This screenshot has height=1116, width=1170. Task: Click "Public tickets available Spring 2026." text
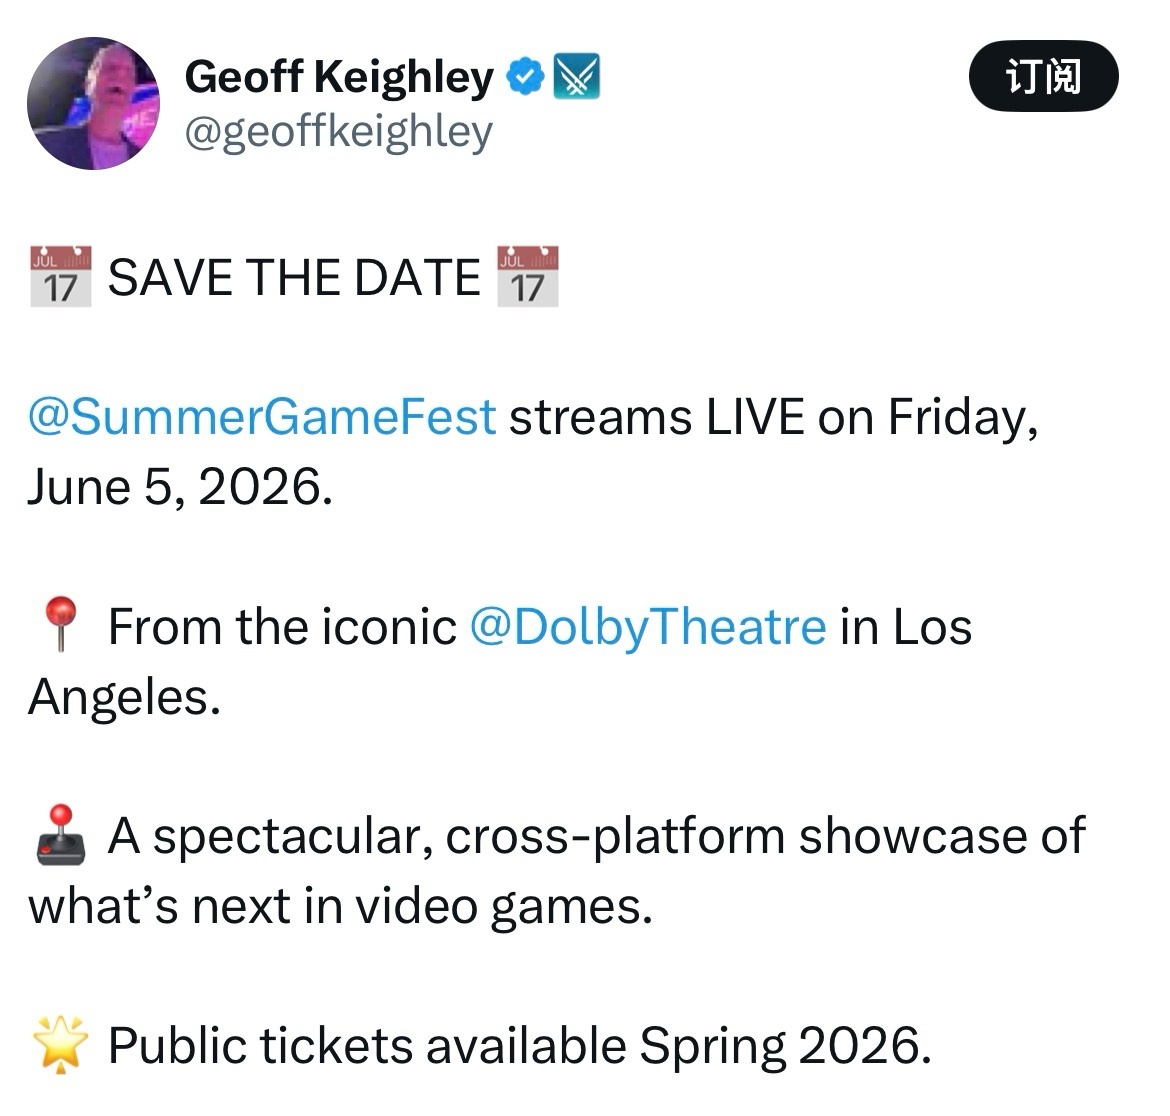pyautogui.click(x=519, y=1046)
